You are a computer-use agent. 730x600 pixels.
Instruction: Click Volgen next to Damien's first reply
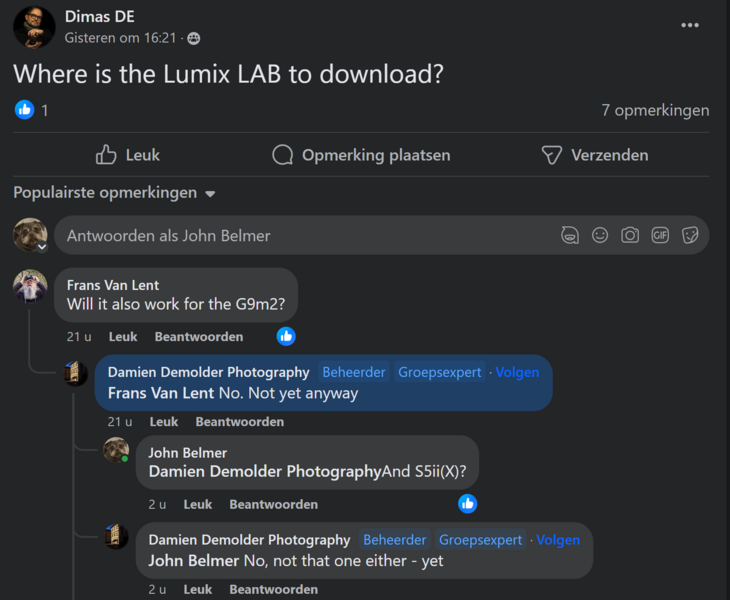pyautogui.click(x=517, y=372)
